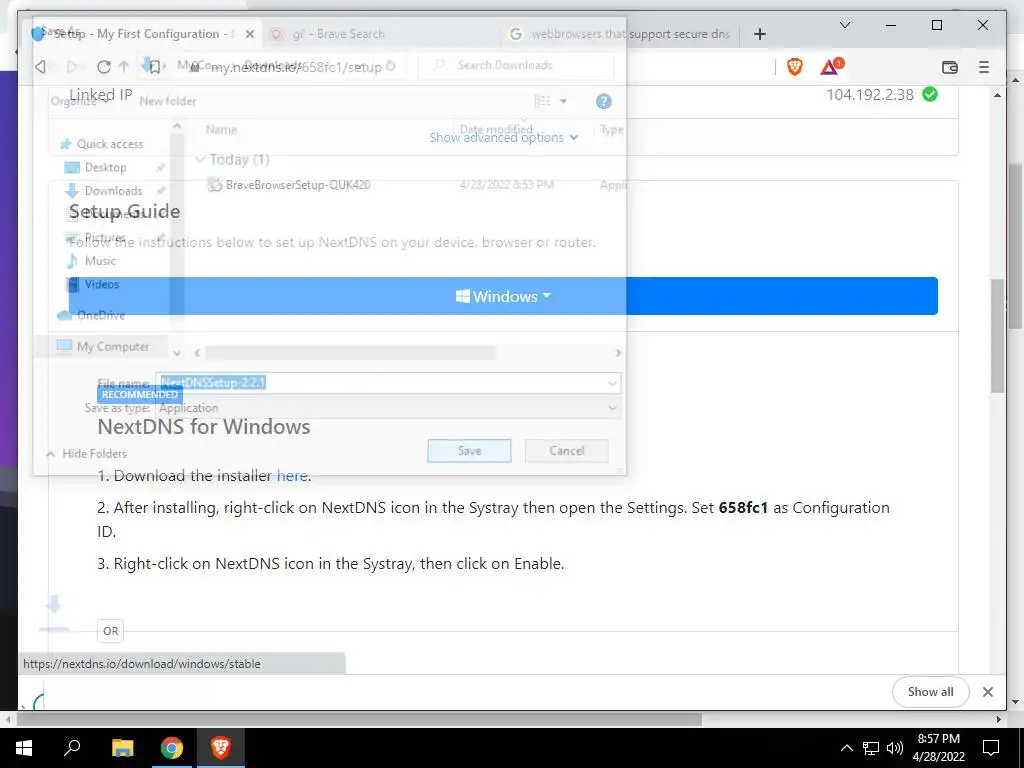1024x768 pixels.
Task: Launch File Explorer from the taskbar
Action: [x=122, y=748]
